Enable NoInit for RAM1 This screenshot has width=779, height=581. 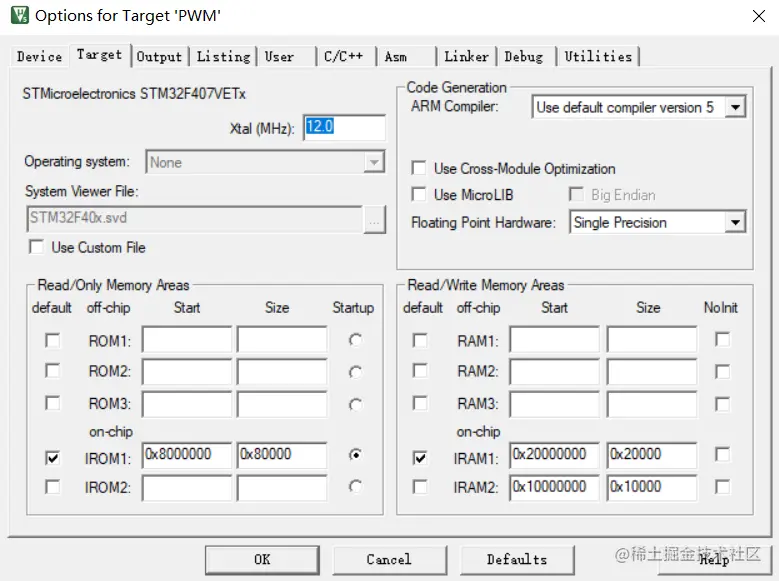(722, 339)
